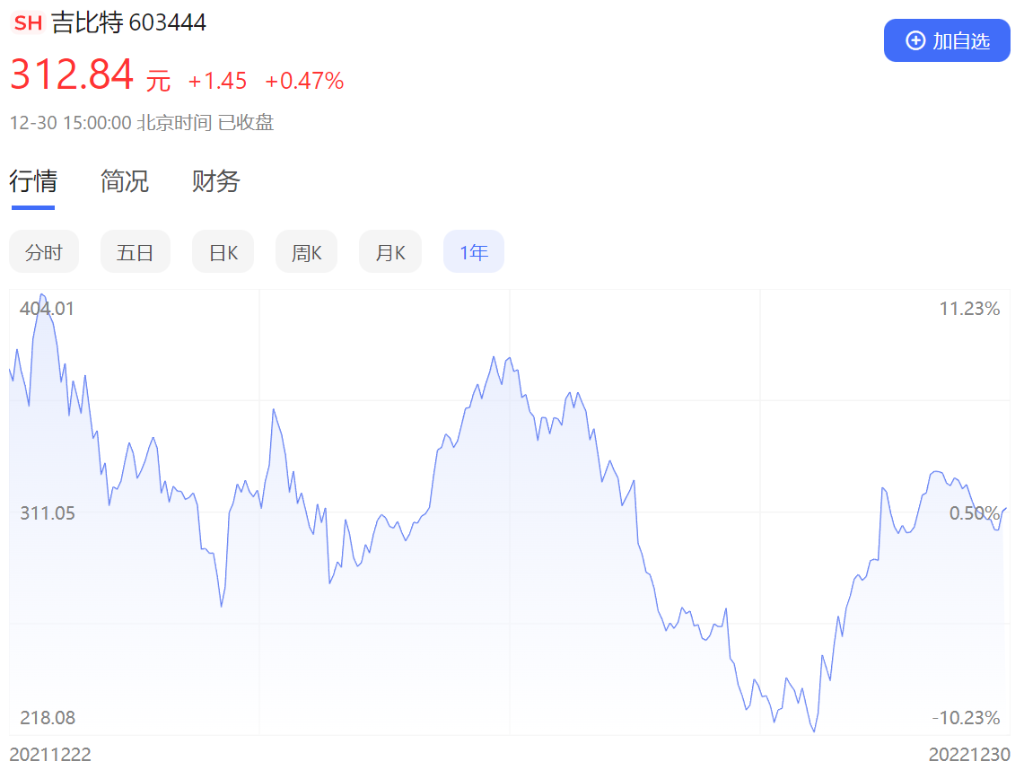Select the 日K chart period

tap(223, 251)
